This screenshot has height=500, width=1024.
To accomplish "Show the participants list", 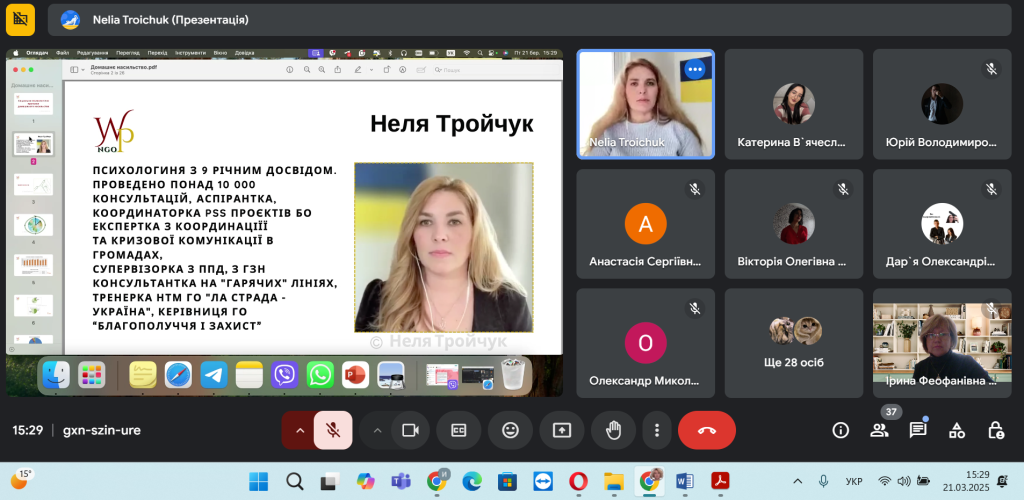I will [x=879, y=430].
